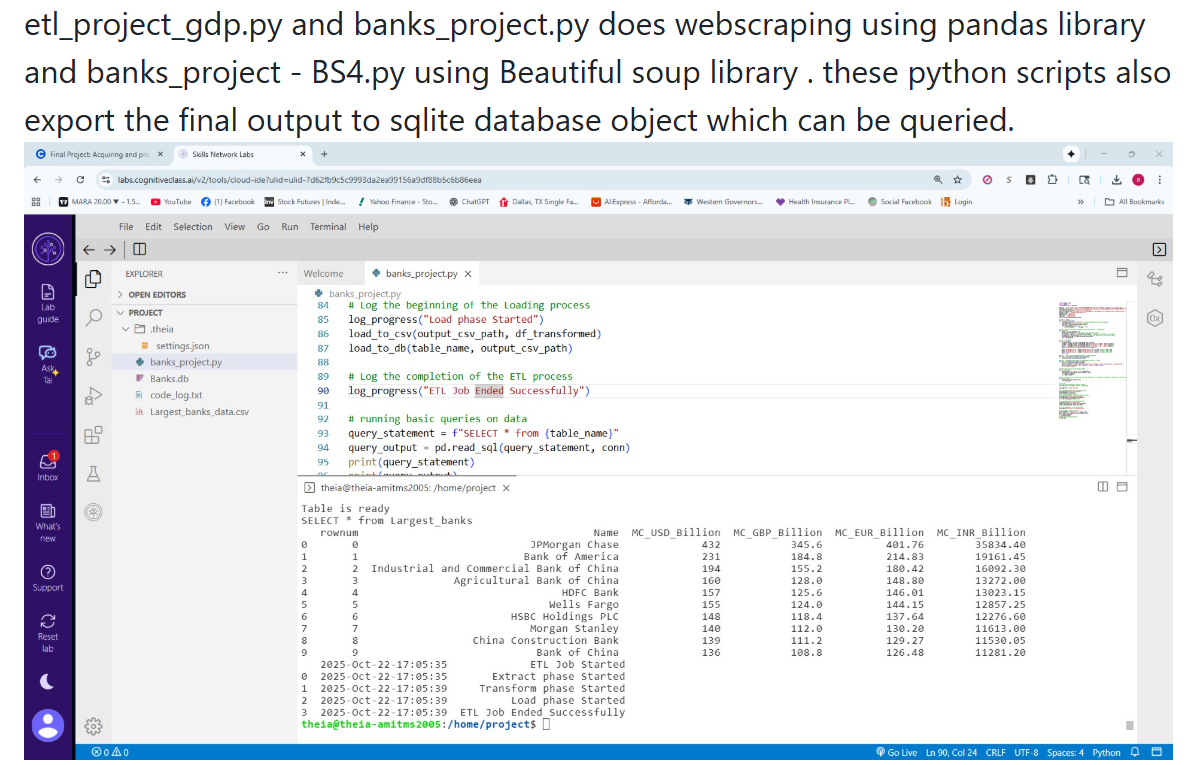The width and height of the screenshot is (1195, 765).
Task: Click the Manage gear icon
Action: [x=93, y=726]
